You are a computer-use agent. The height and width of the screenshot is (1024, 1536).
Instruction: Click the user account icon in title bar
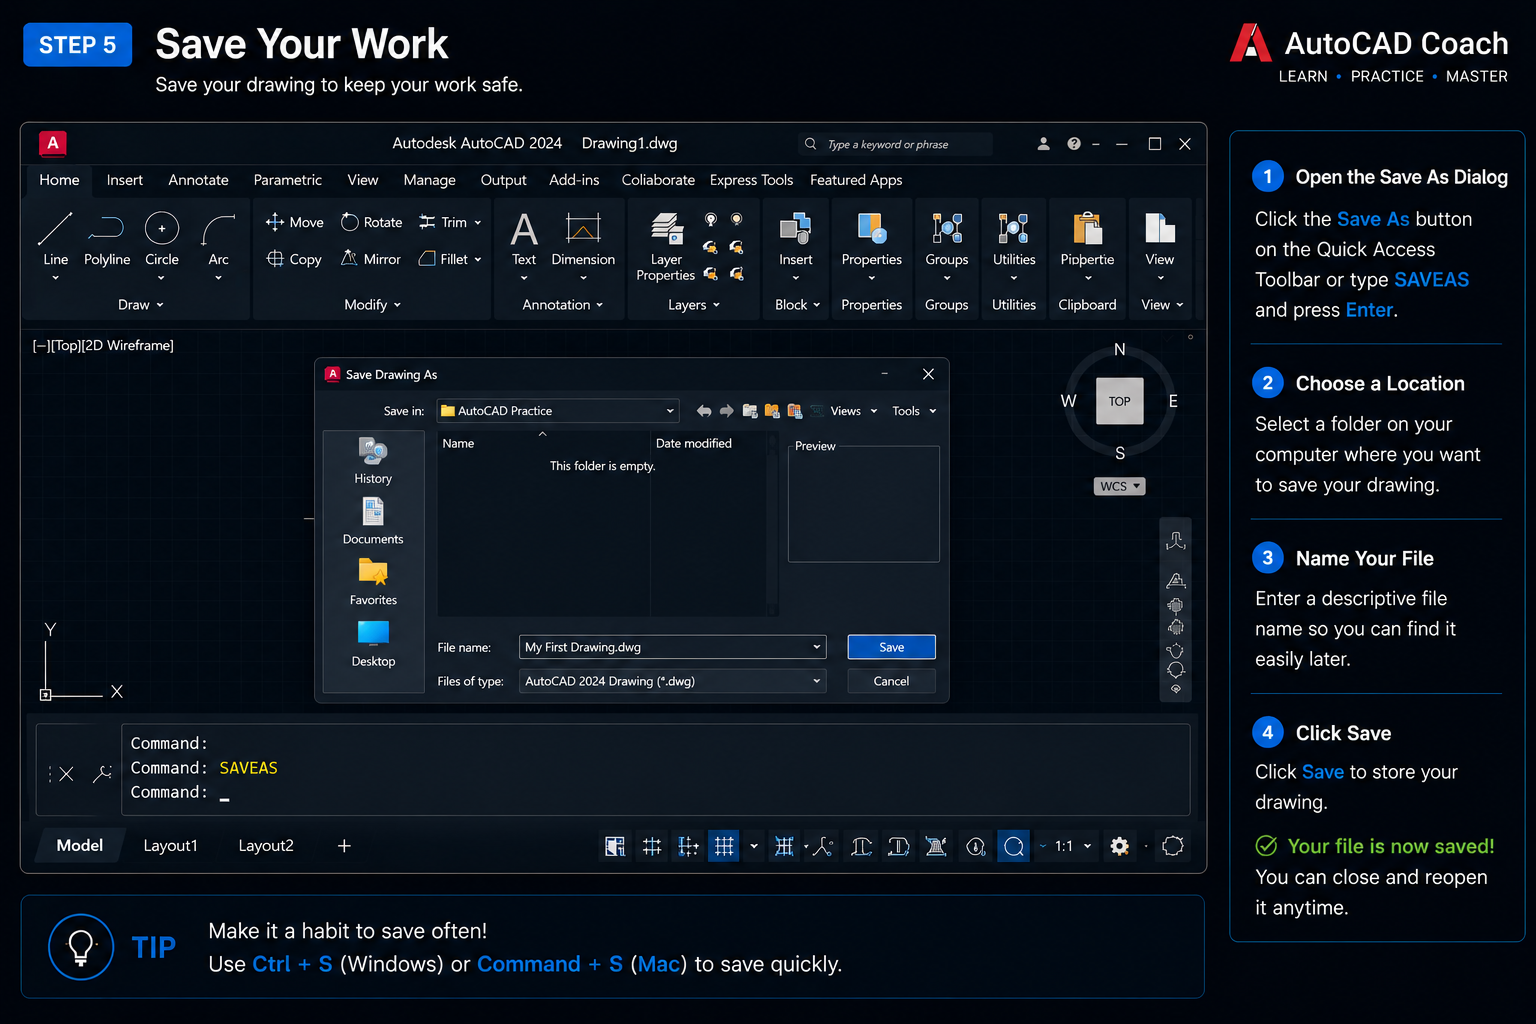click(x=1043, y=144)
